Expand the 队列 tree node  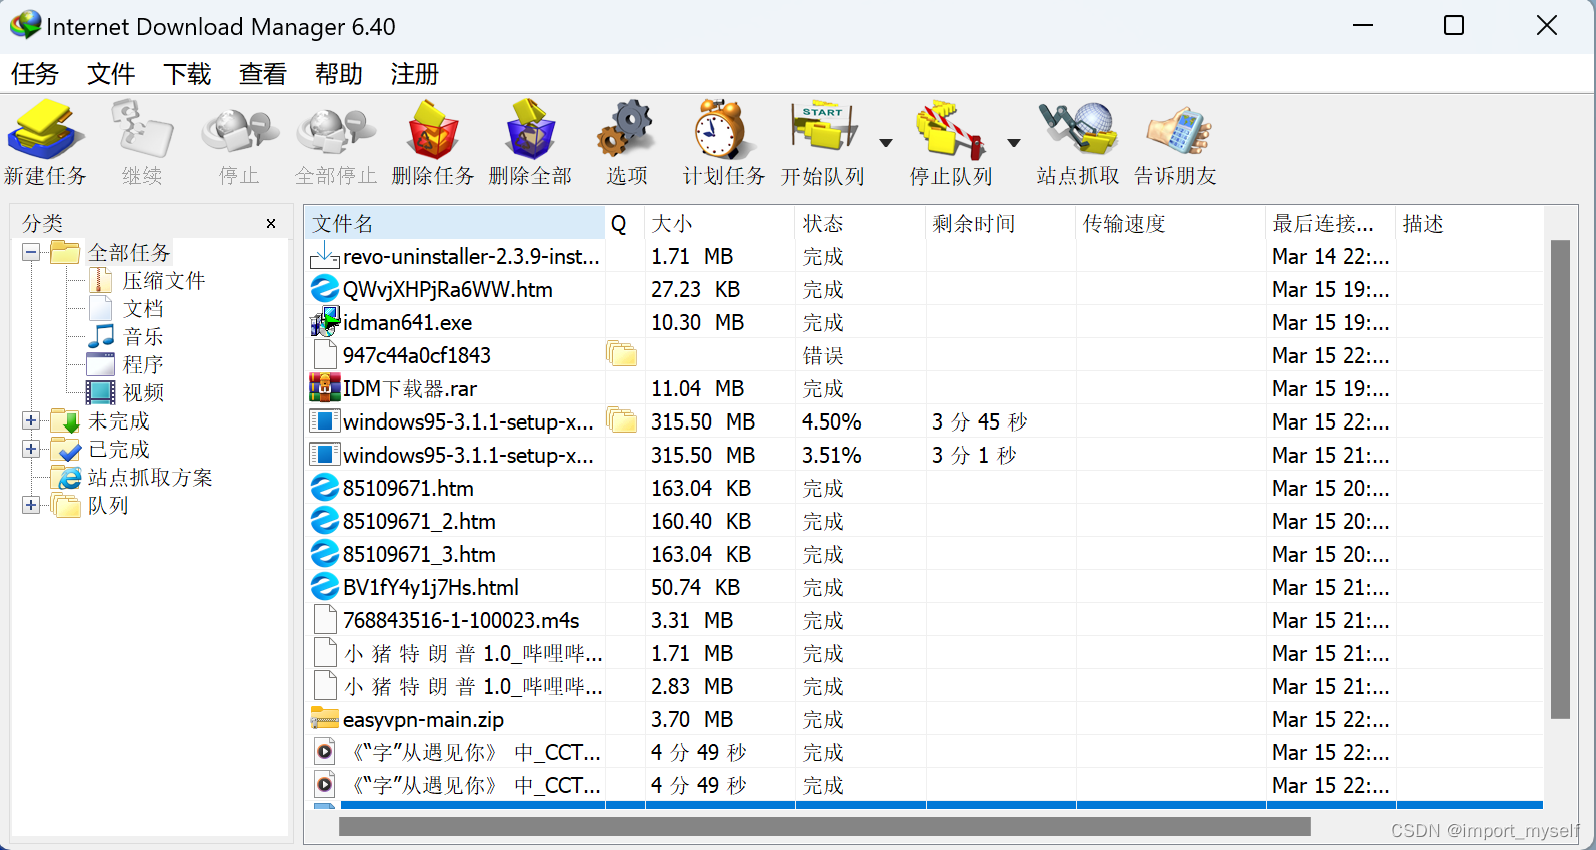pos(31,505)
